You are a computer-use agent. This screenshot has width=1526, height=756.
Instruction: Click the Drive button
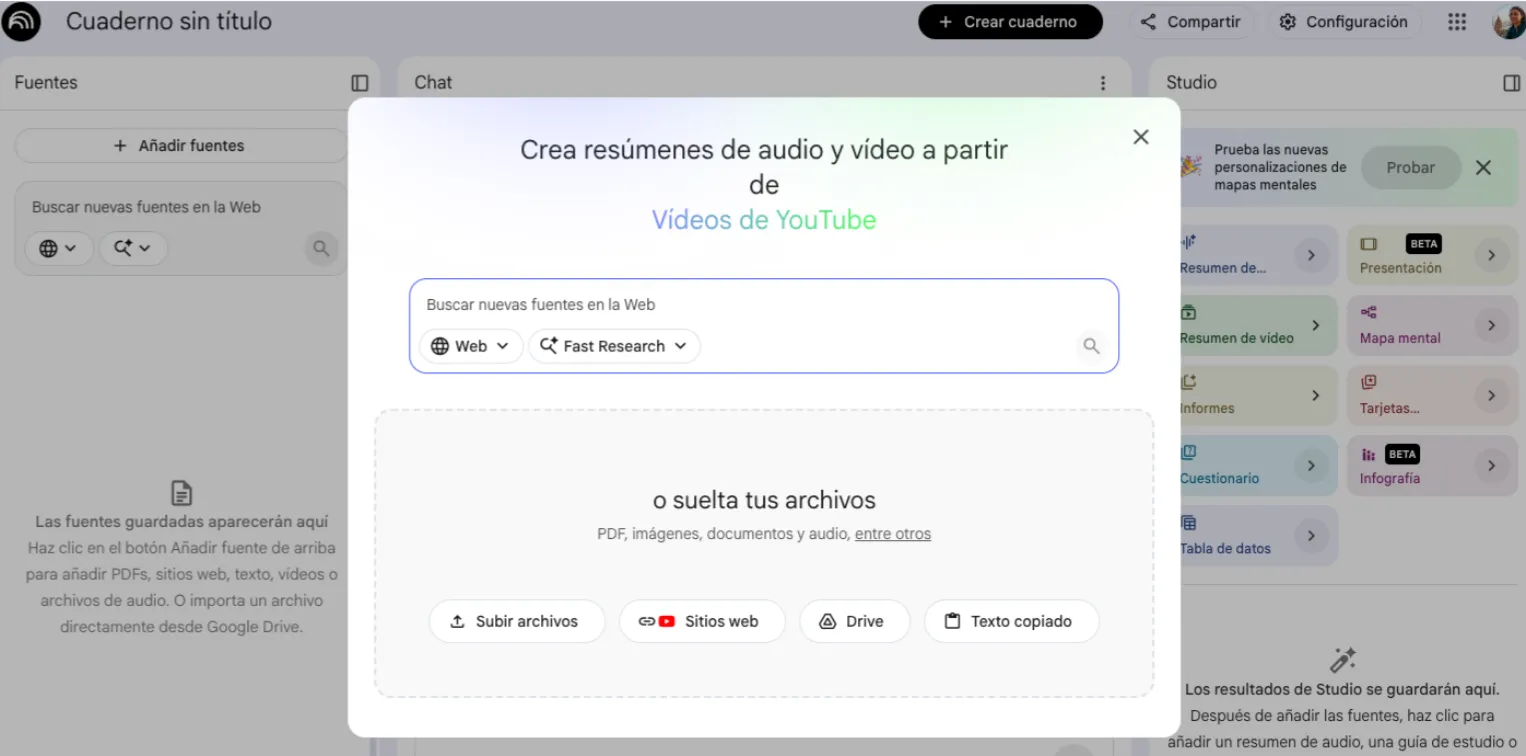(x=854, y=621)
